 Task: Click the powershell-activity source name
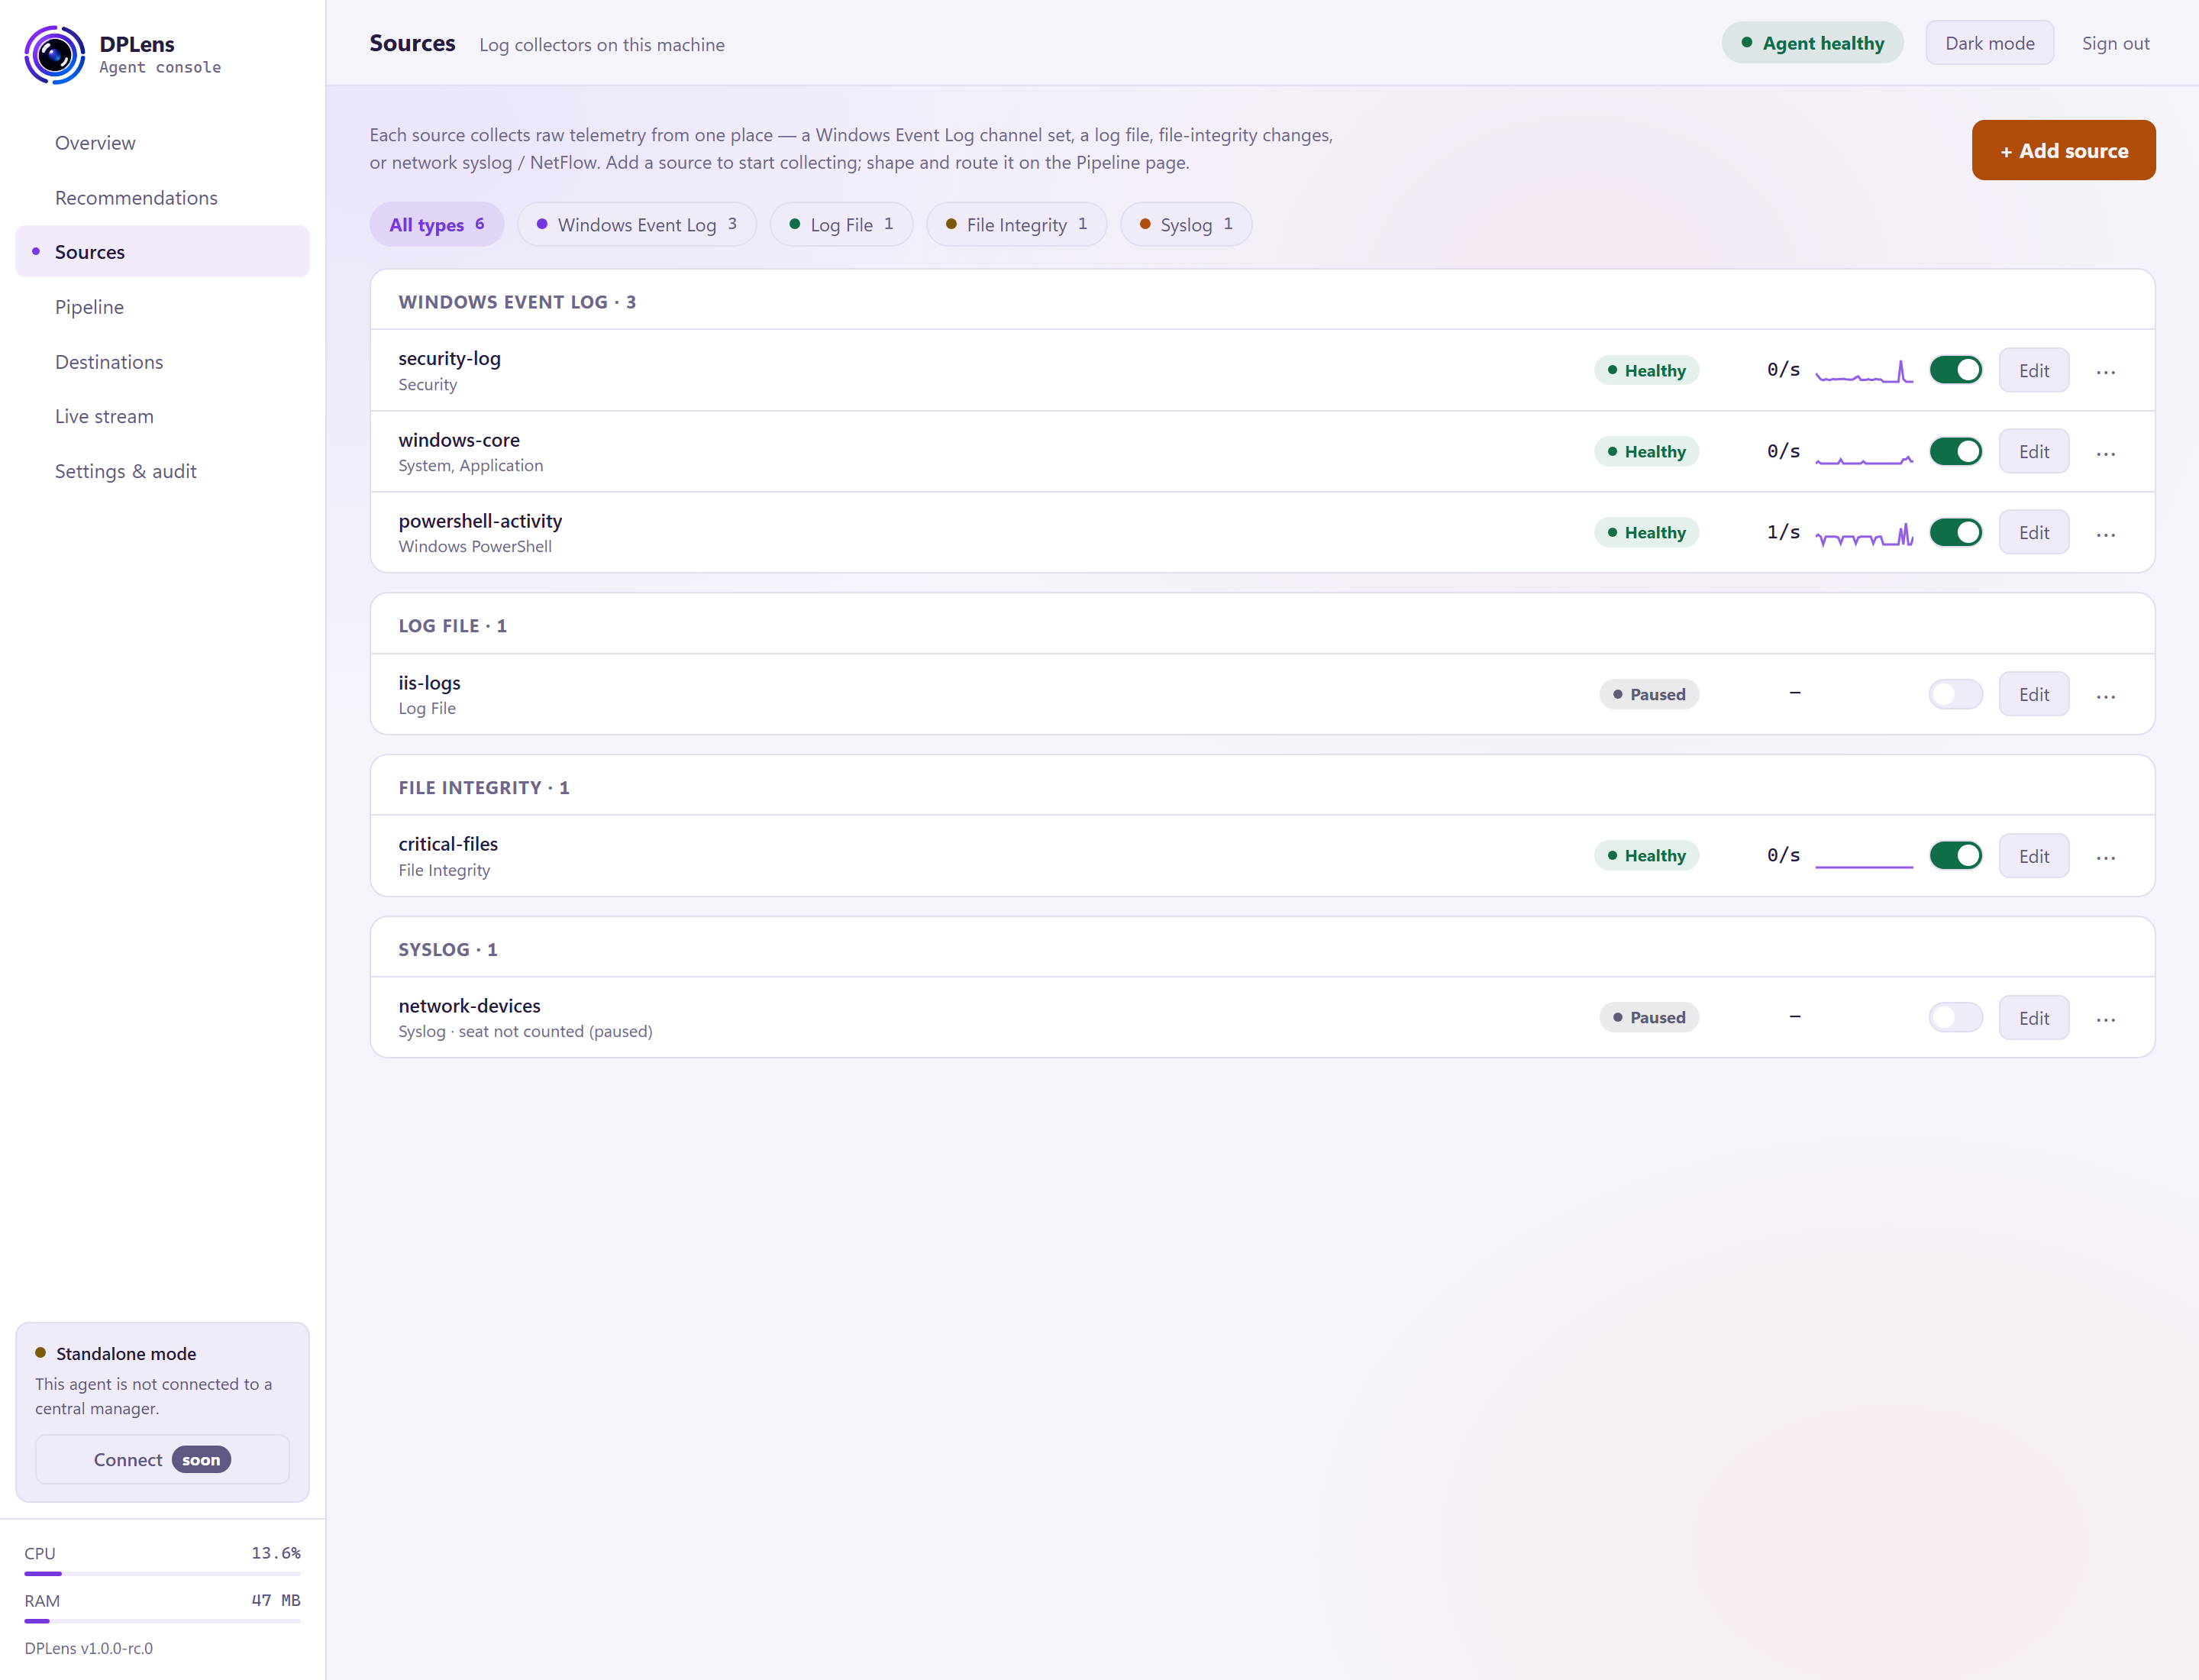pyautogui.click(x=480, y=521)
